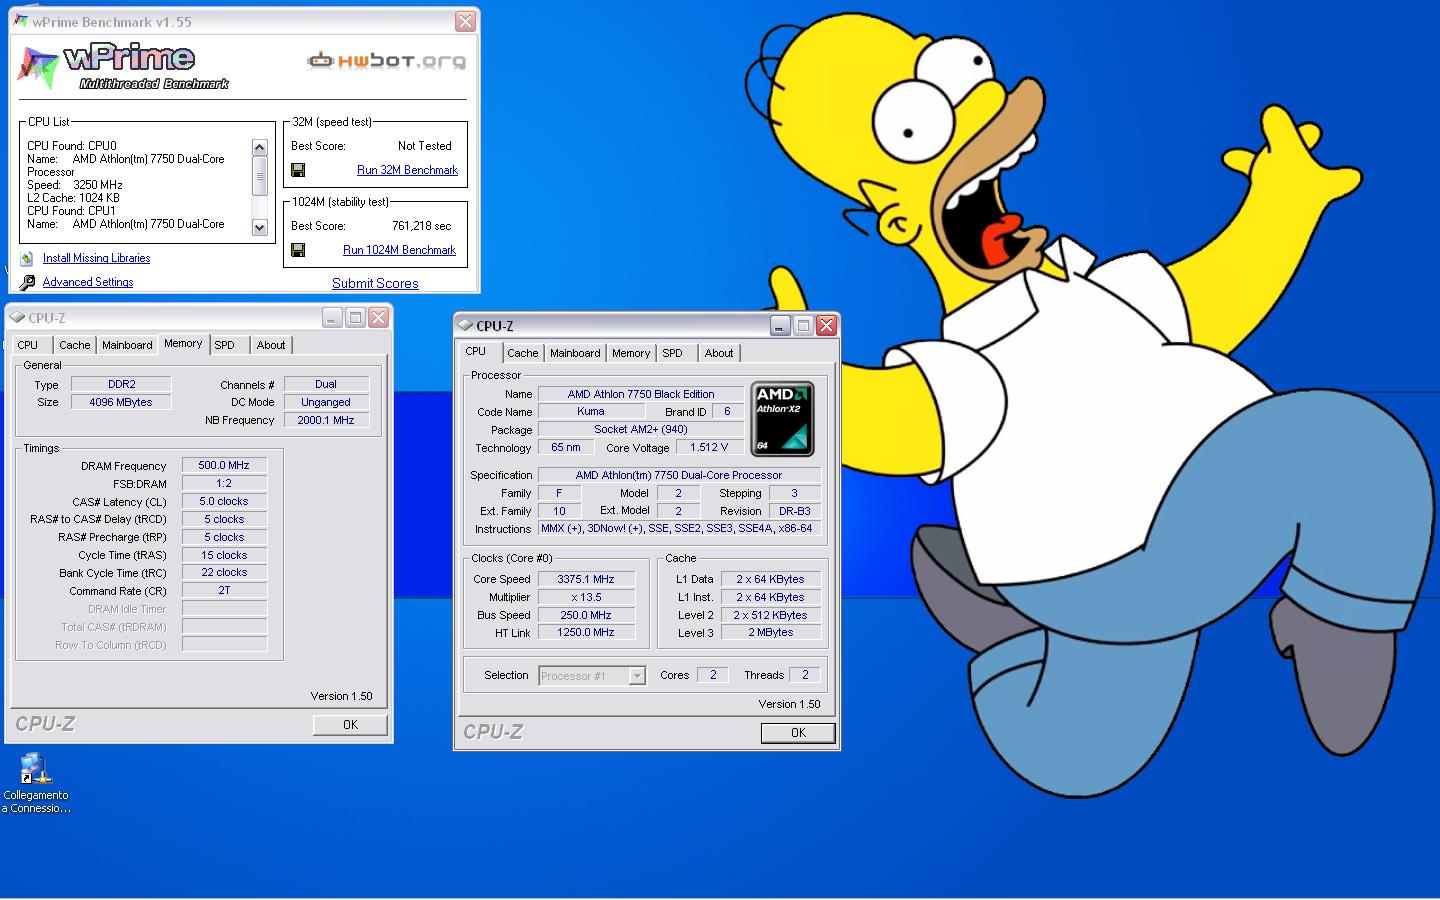Click the CPU-Z Memory window title icon
The width and height of the screenshot is (1440, 900).
[17, 318]
